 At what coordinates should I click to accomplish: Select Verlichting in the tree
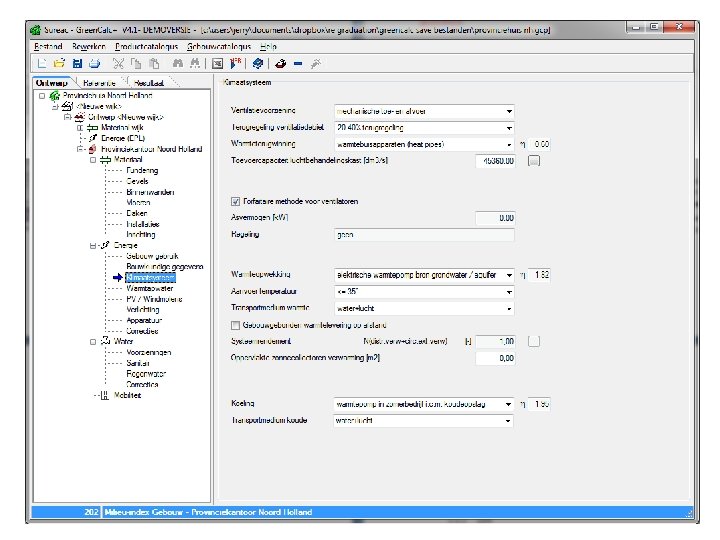143,309
